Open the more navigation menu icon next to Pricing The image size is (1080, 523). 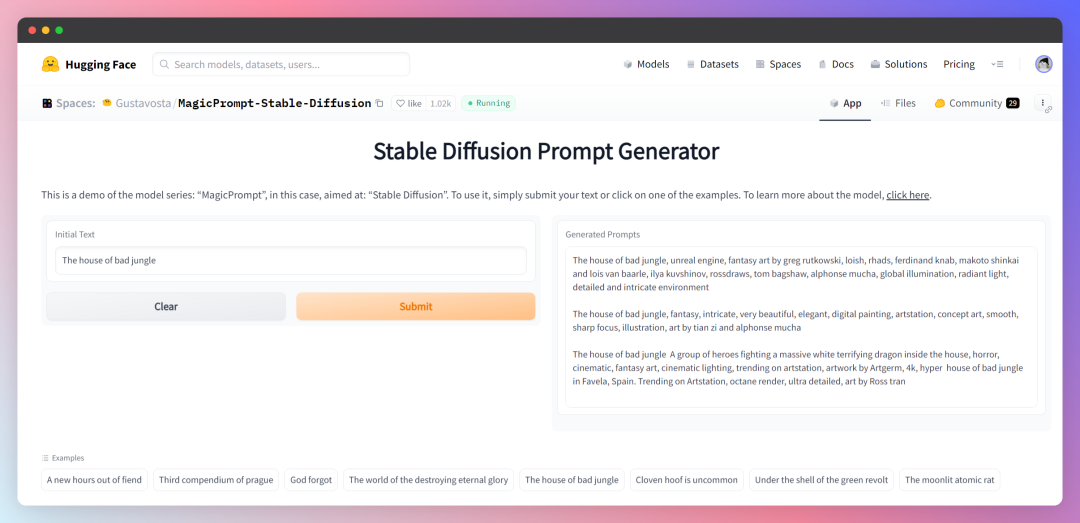click(997, 64)
